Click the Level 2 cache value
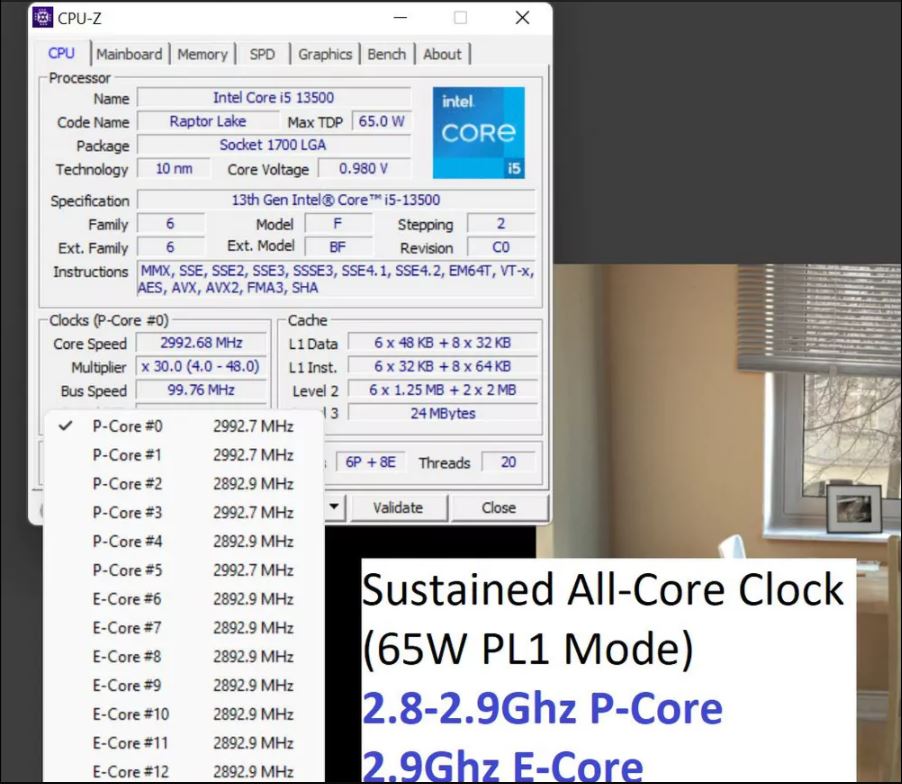Viewport: 902px width, 784px height. click(443, 390)
